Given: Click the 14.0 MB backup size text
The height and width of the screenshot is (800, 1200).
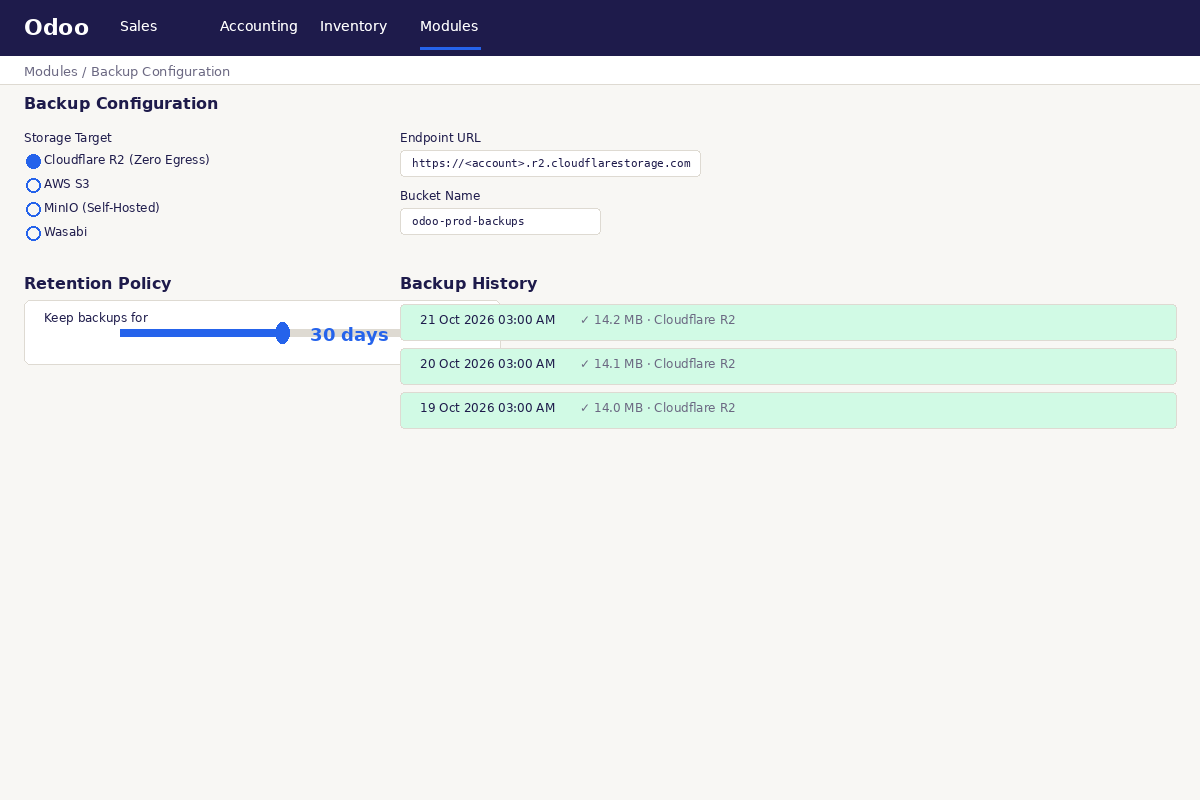Looking at the screenshot, I should click(x=618, y=409).
